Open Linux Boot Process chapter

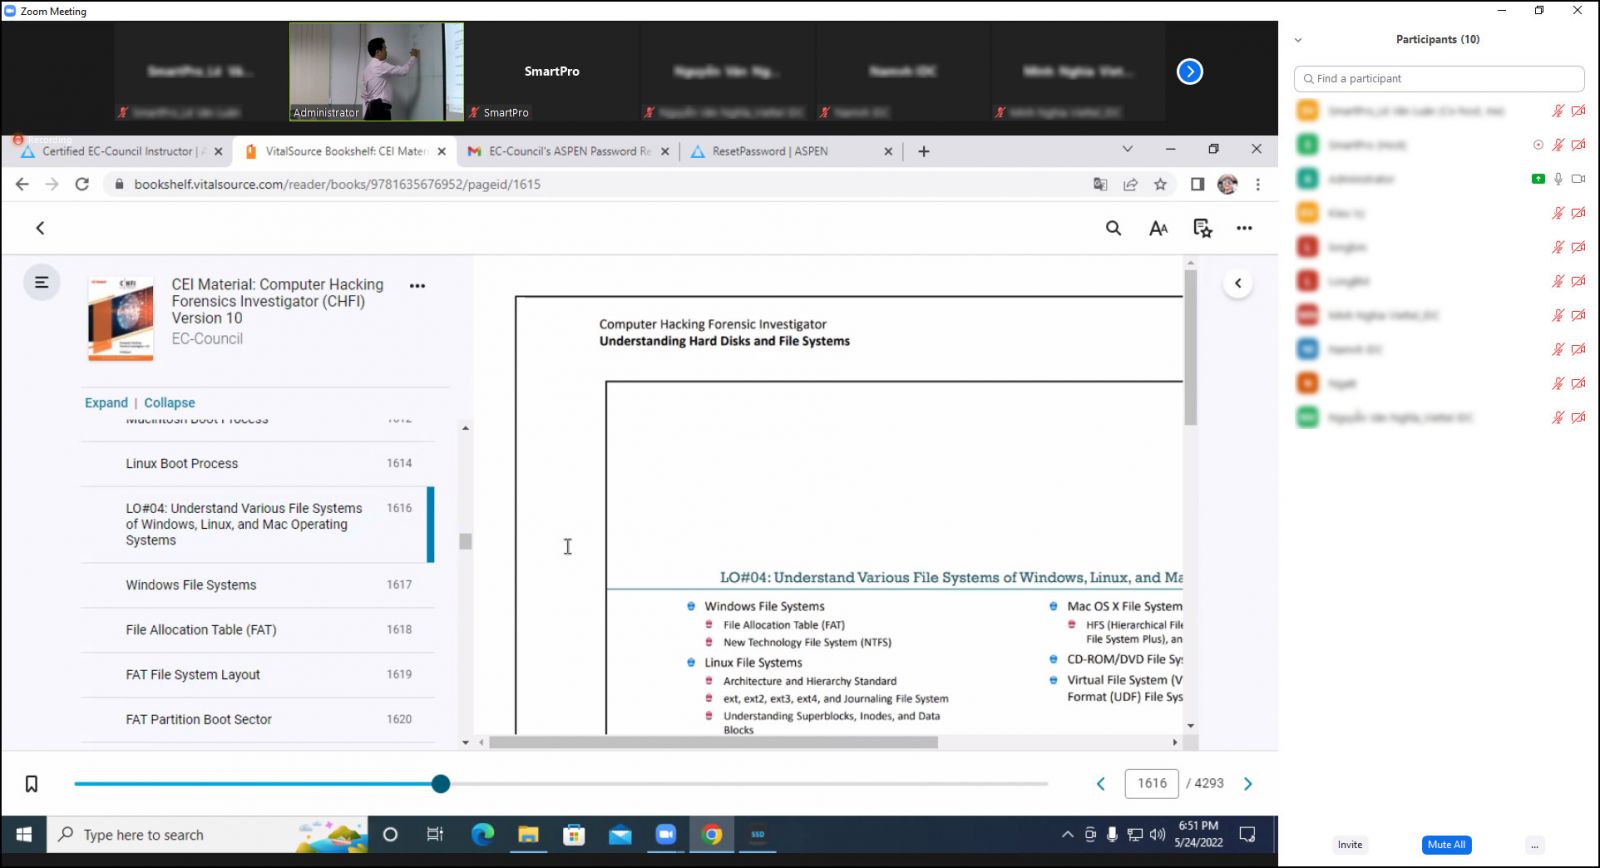pyautogui.click(x=258, y=464)
